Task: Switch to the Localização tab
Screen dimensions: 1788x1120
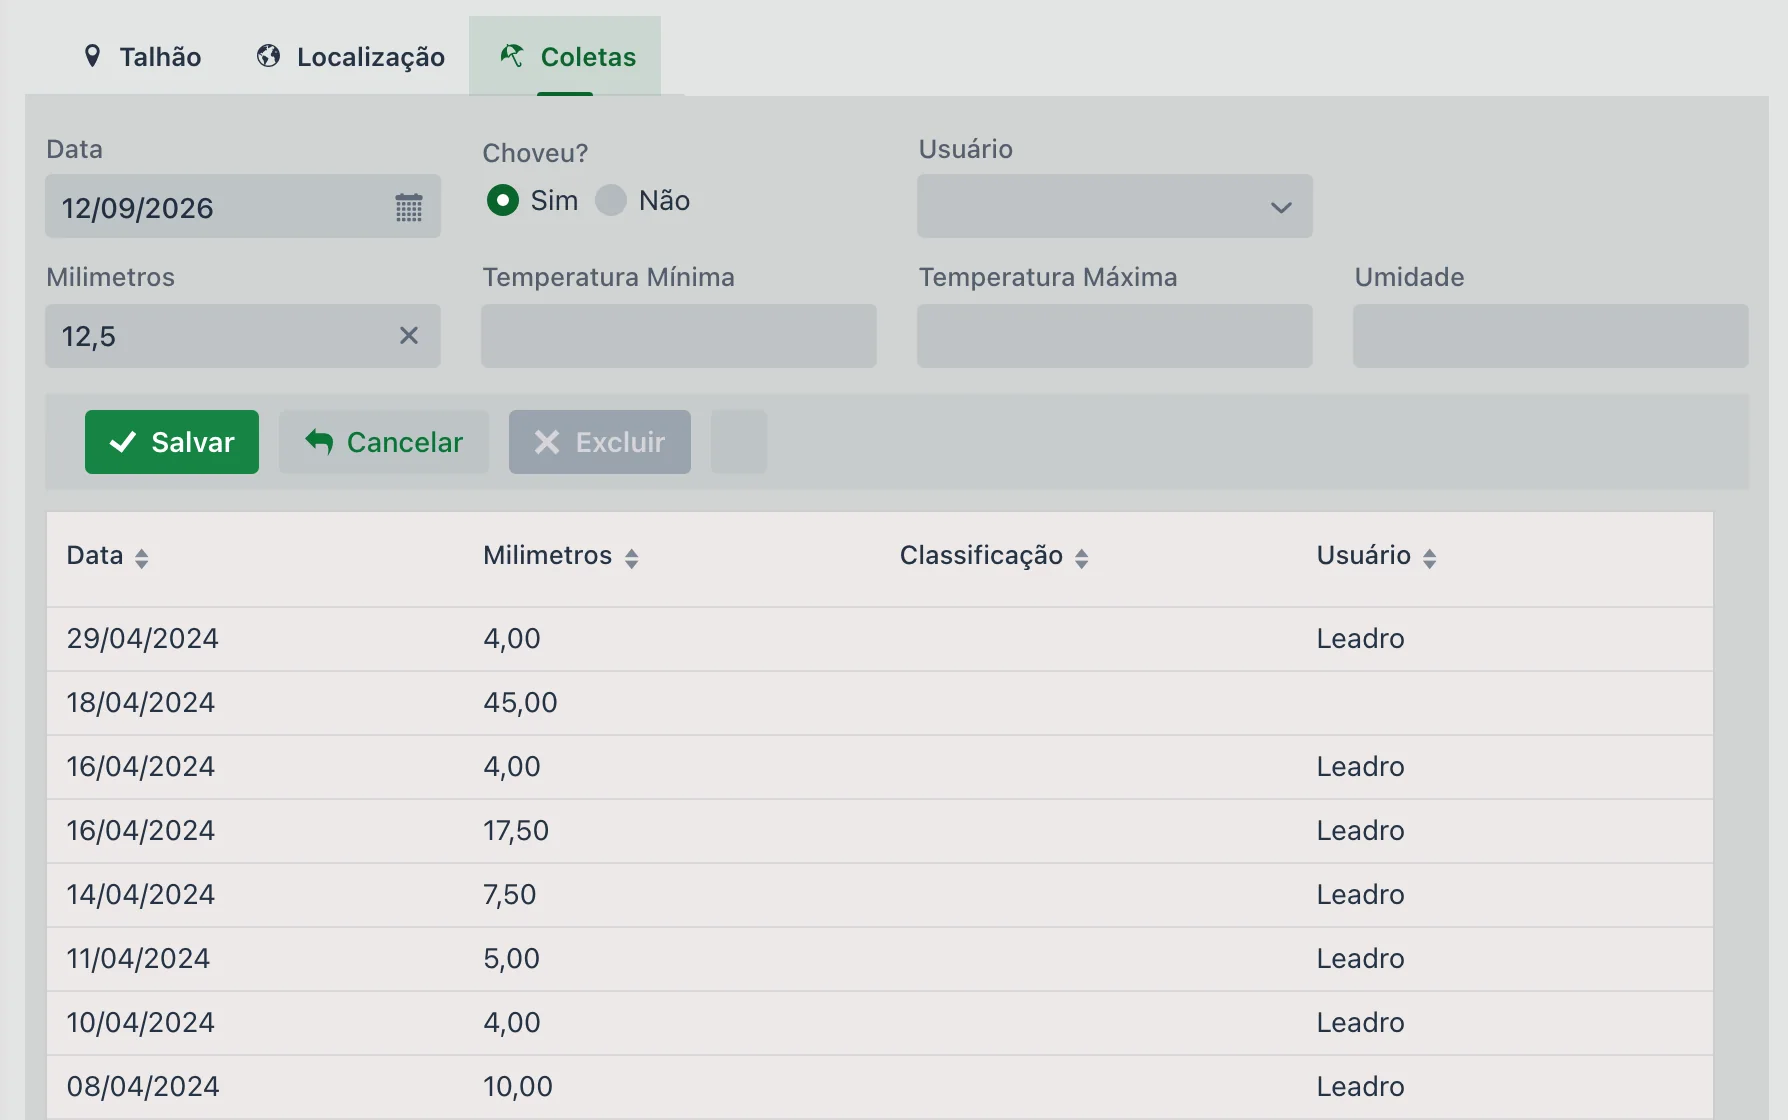Action: point(350,56)
